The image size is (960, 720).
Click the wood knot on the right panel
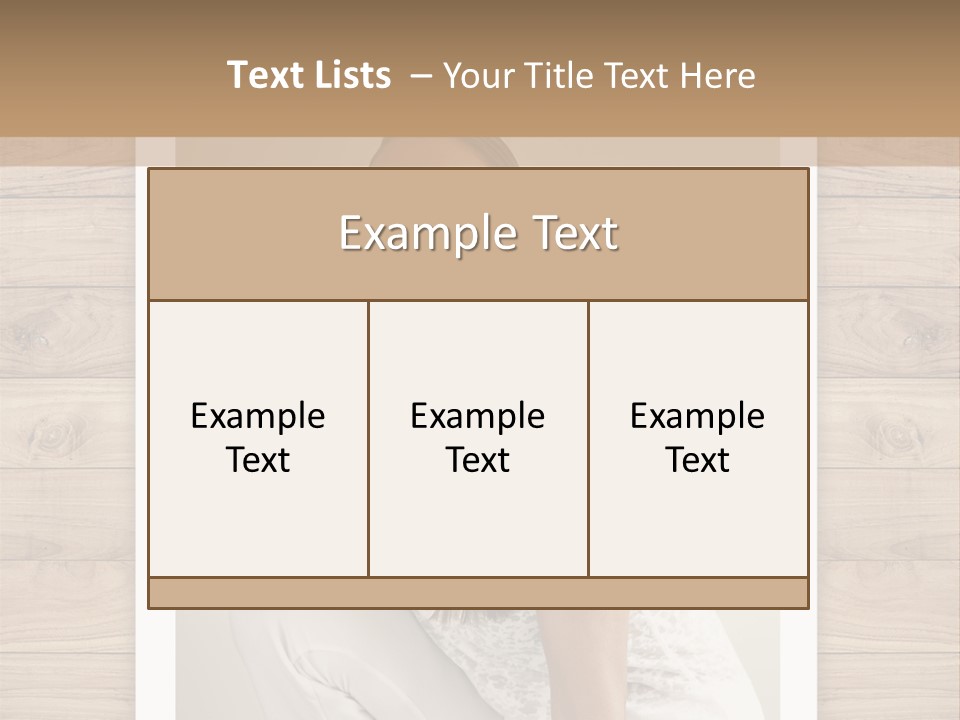[x=895, y=436]
